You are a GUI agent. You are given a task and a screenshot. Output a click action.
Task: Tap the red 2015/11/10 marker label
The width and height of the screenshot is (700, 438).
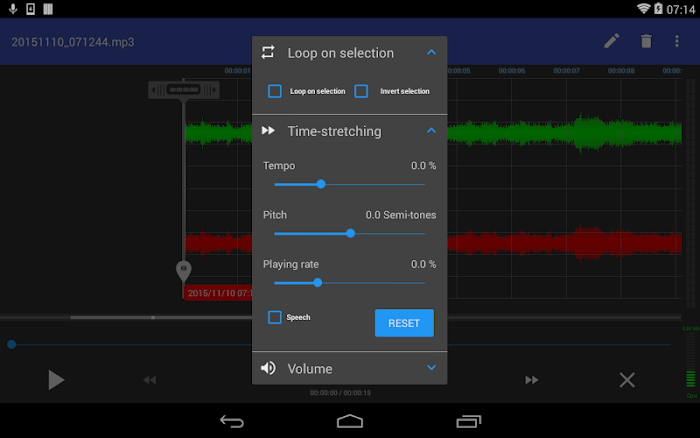tap(218, 293)
